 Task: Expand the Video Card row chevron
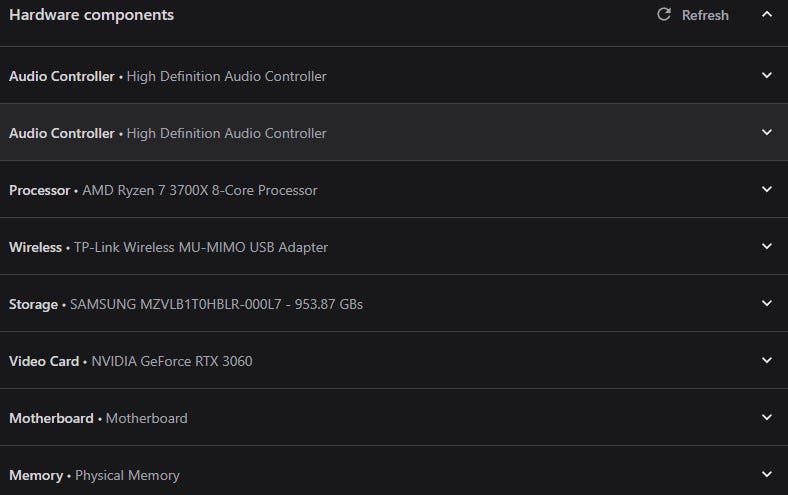point(767,361)
